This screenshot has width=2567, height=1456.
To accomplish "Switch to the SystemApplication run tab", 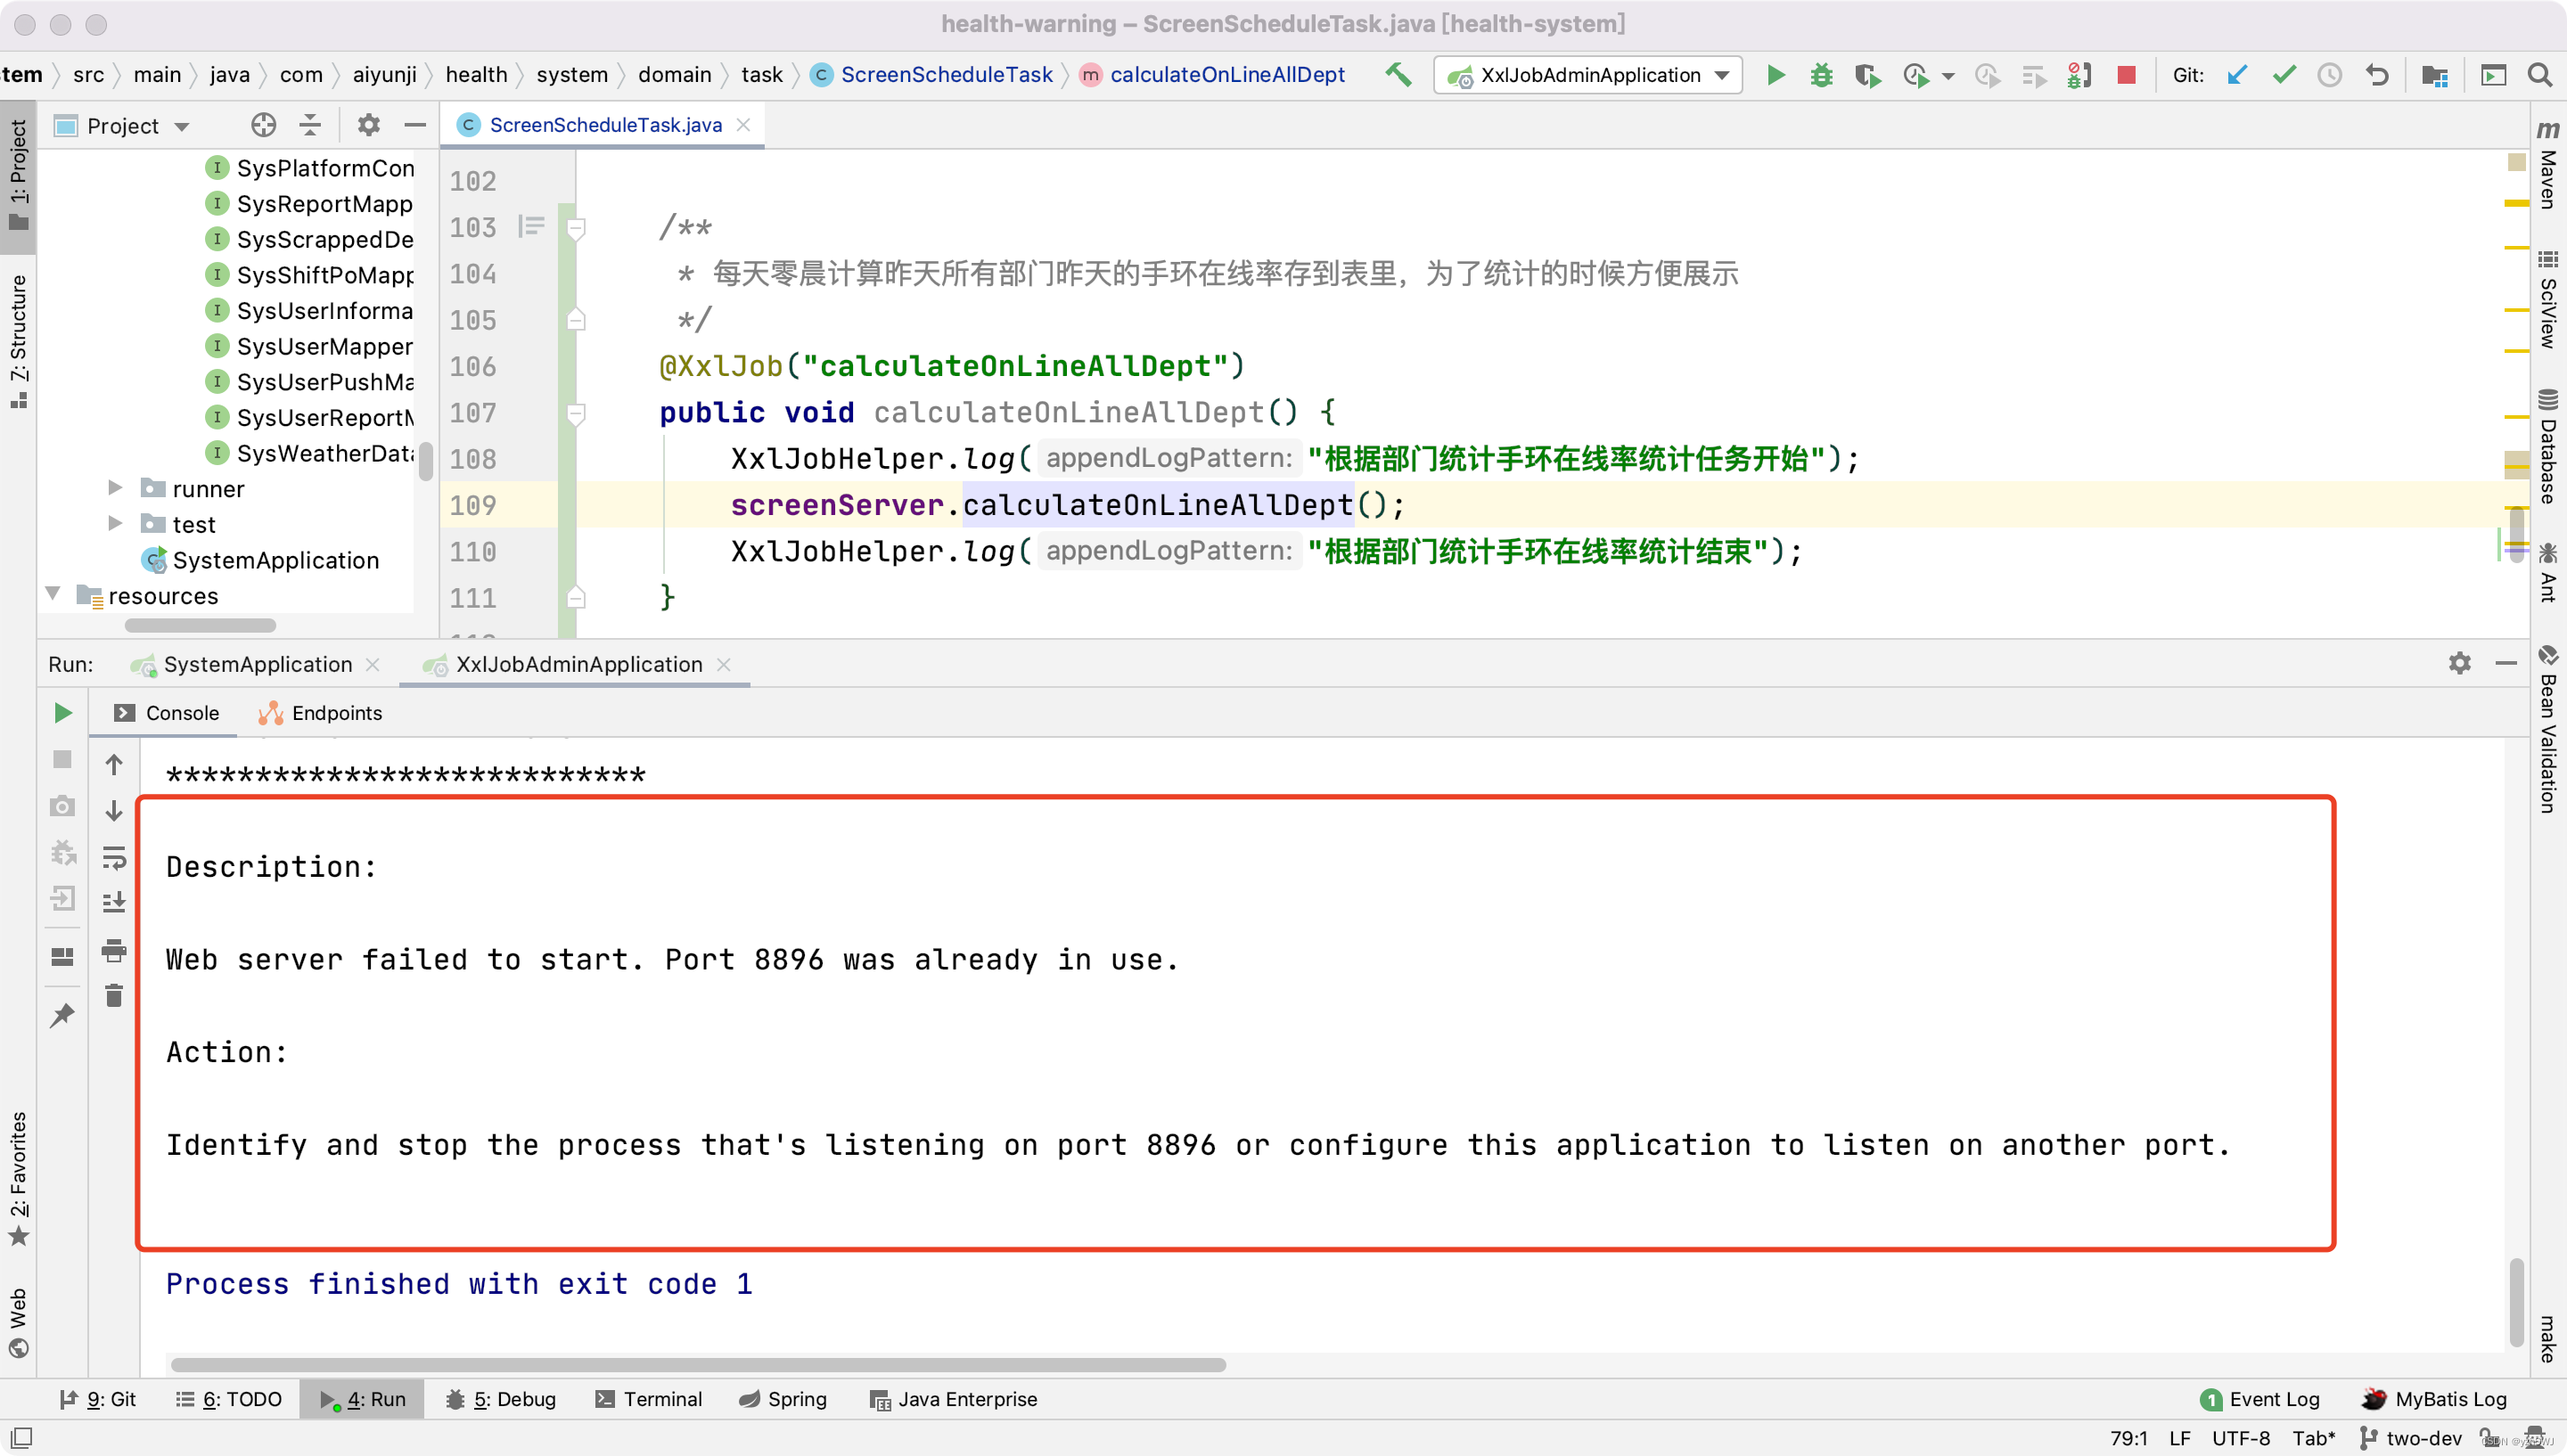I will tap(256, 665).
